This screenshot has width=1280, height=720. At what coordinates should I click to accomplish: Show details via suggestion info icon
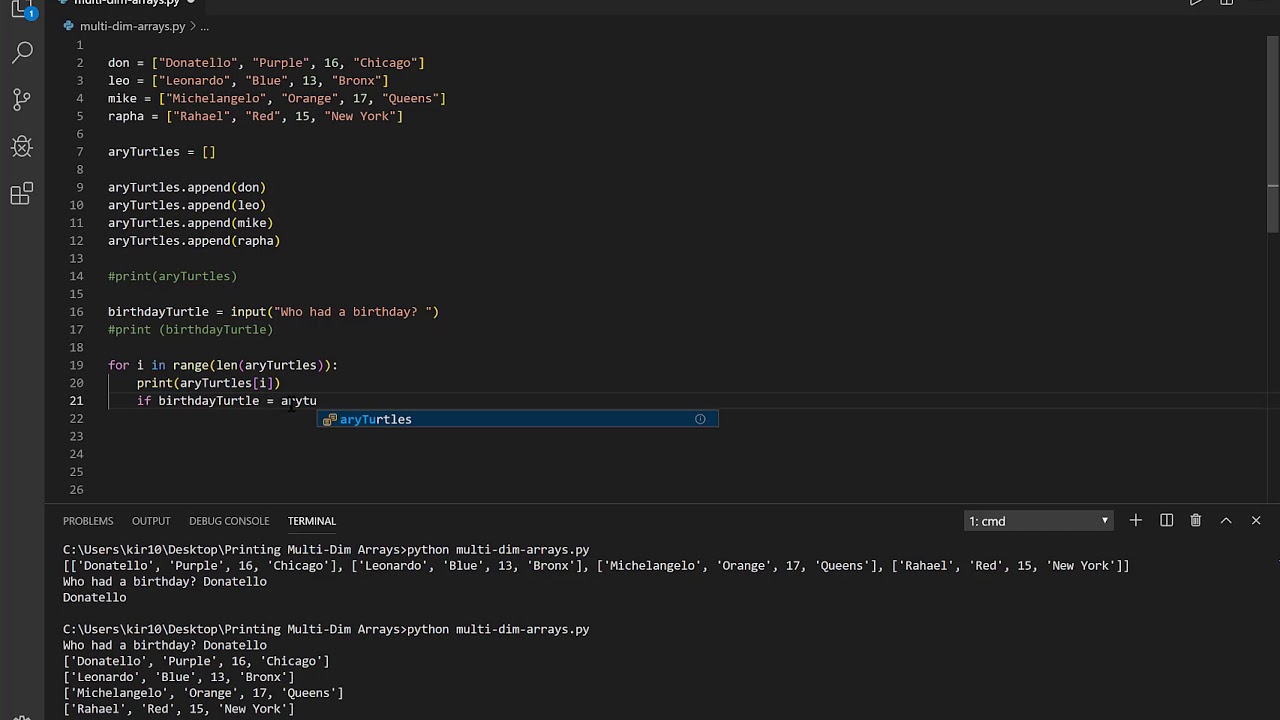pos(700,419)
